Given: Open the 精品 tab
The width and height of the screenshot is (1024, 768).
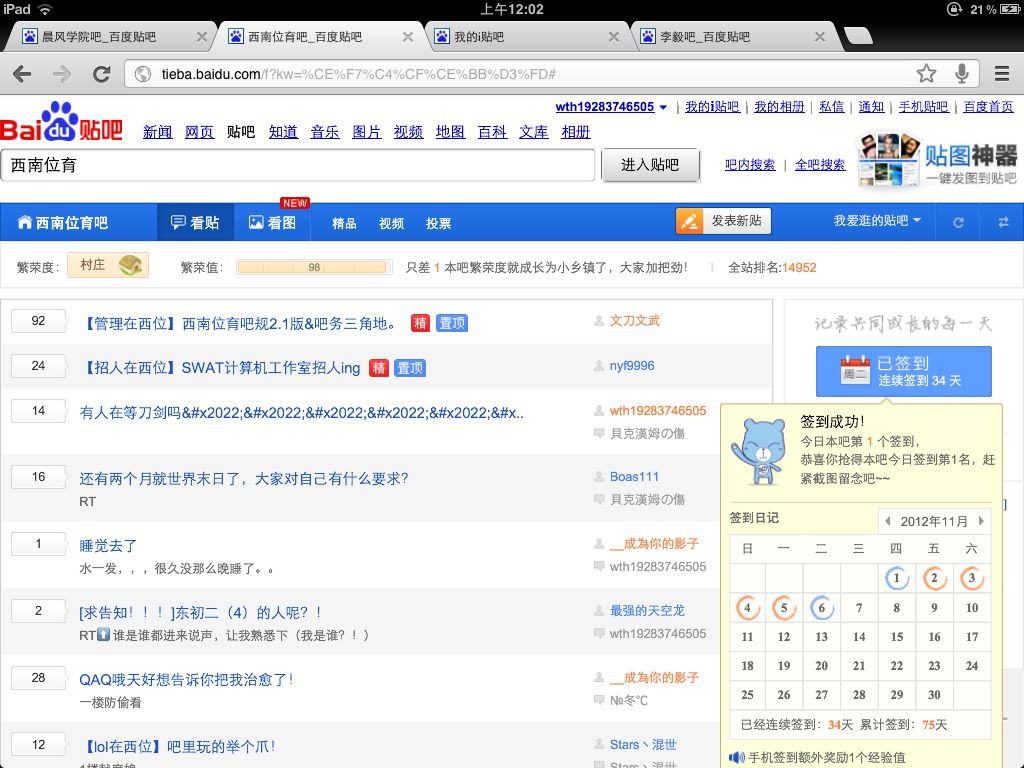Looking at the screenshot, I should pyautogui.click(x=344, y=223).
